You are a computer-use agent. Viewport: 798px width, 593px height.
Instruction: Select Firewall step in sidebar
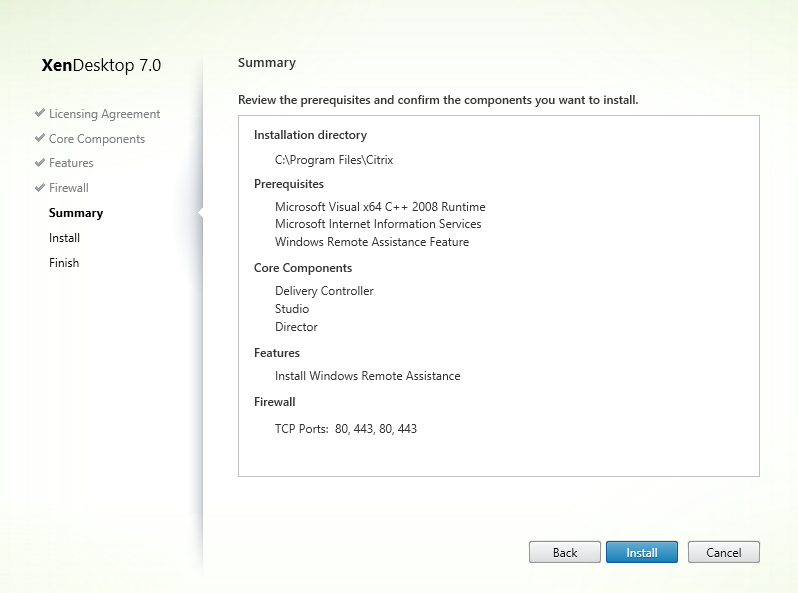click(x=69, y=188)
